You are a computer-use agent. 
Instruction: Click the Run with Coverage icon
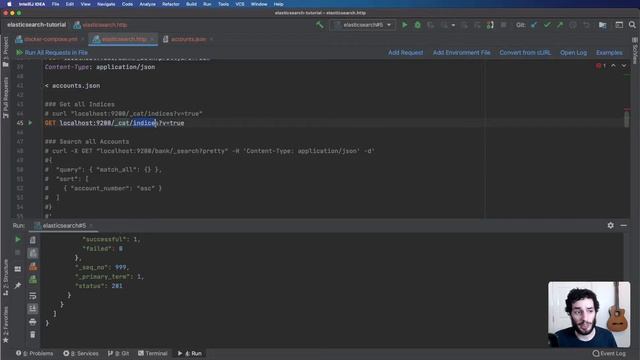coord(430,25)
